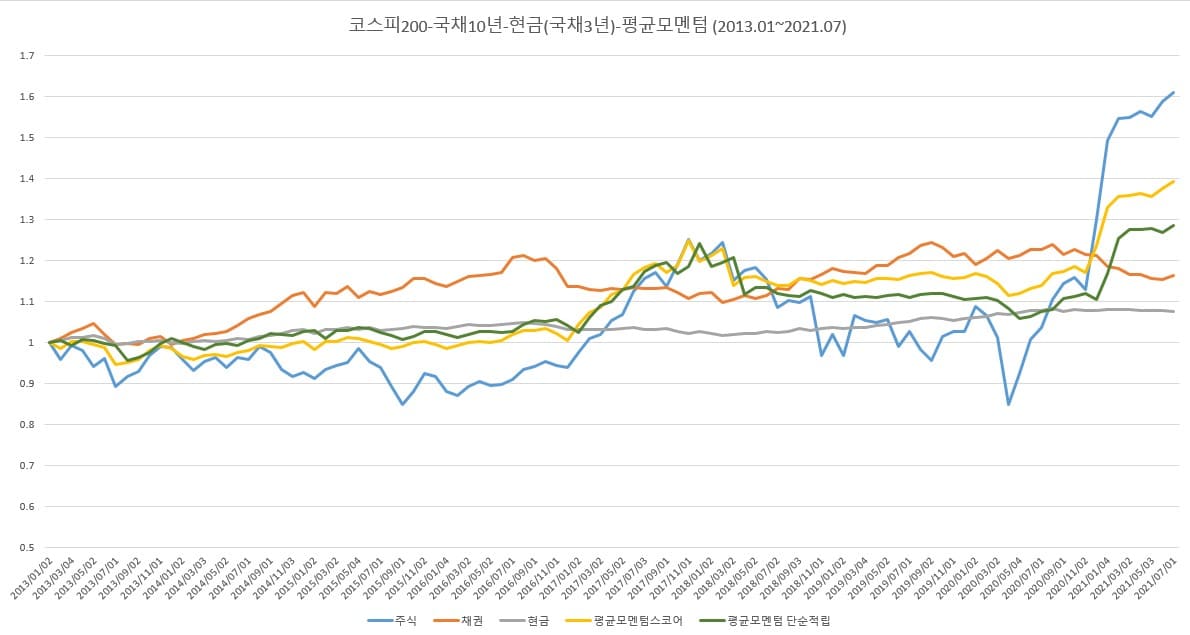Click the 2015/09/01 date label
Viewport: 1190px width, 635px height.
tap(385, 578)
